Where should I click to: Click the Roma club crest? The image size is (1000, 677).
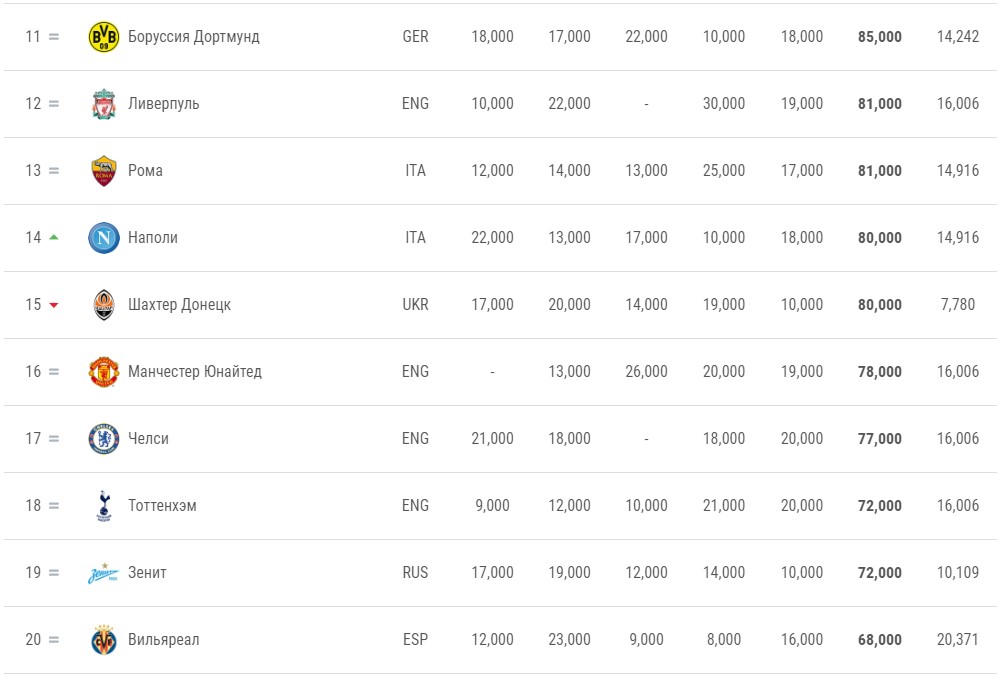[103, 170]
